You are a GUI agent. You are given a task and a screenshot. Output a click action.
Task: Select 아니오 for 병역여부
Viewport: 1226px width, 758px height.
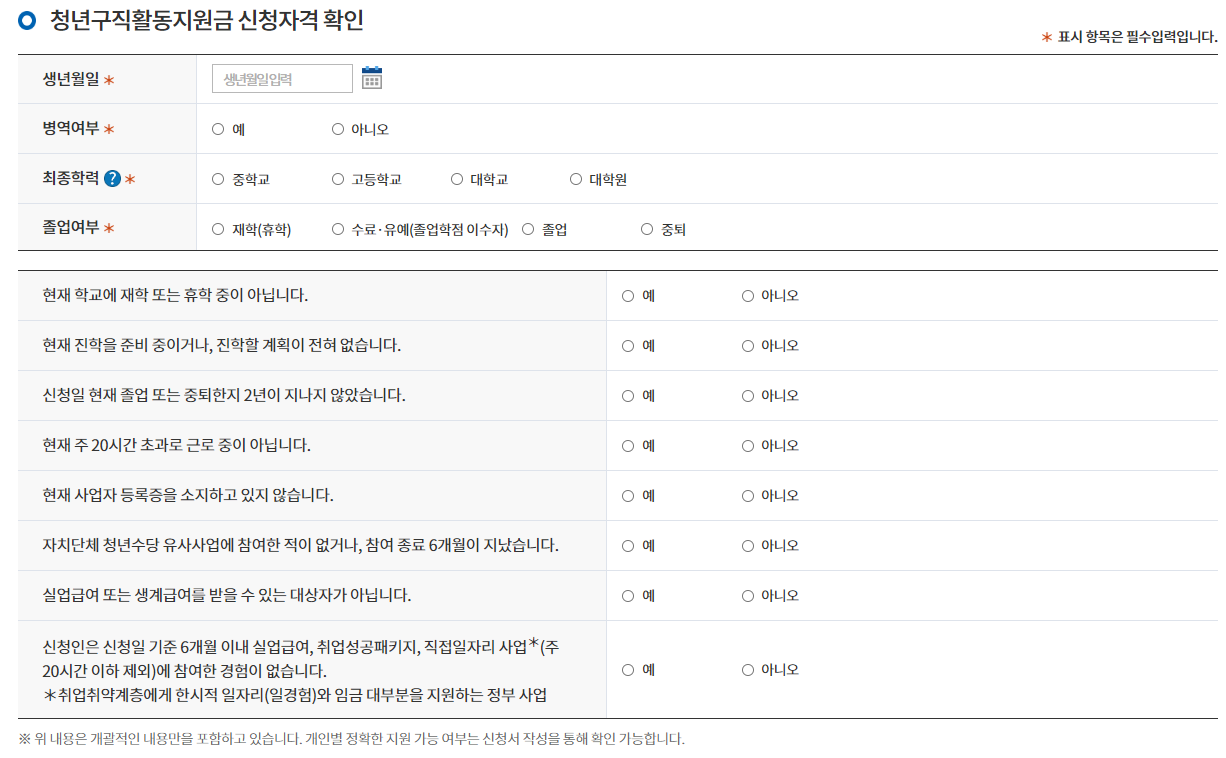[338, 129]
